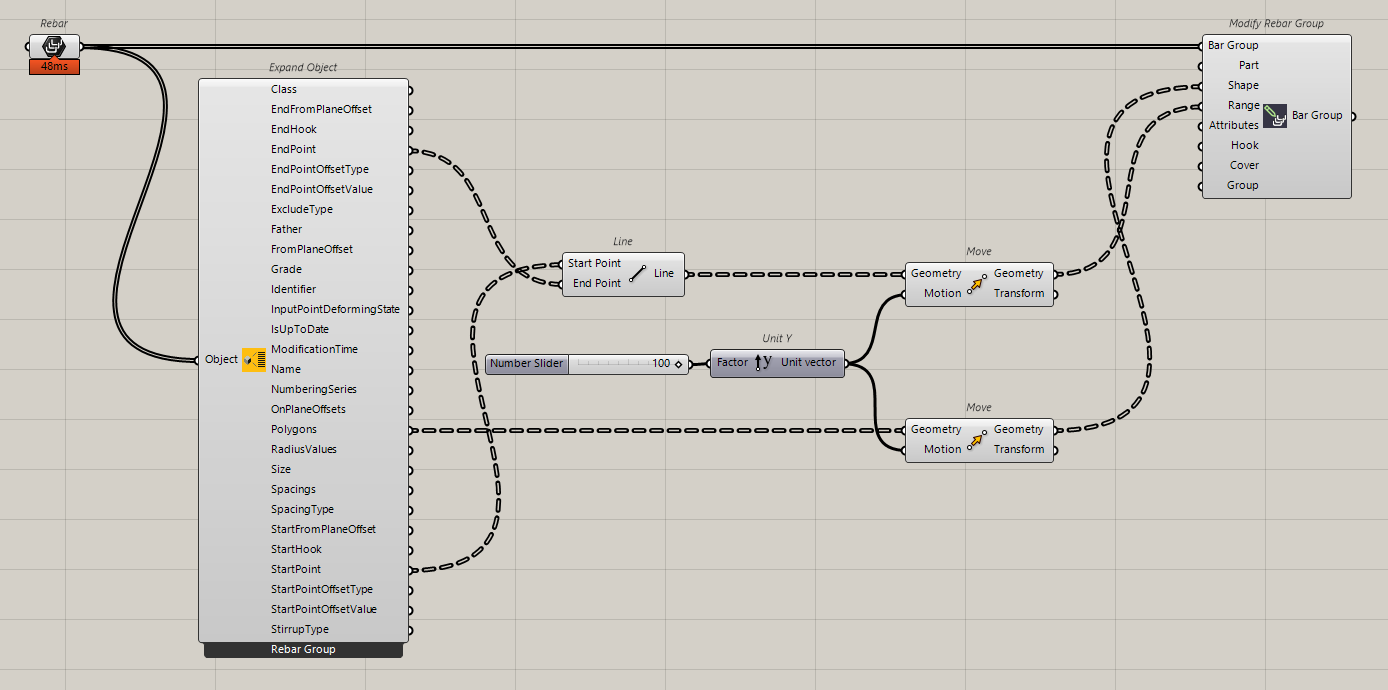Click the Line component icon
Image resolution: width=1388 pixels, height=690 pixels.
click(637, 273)
